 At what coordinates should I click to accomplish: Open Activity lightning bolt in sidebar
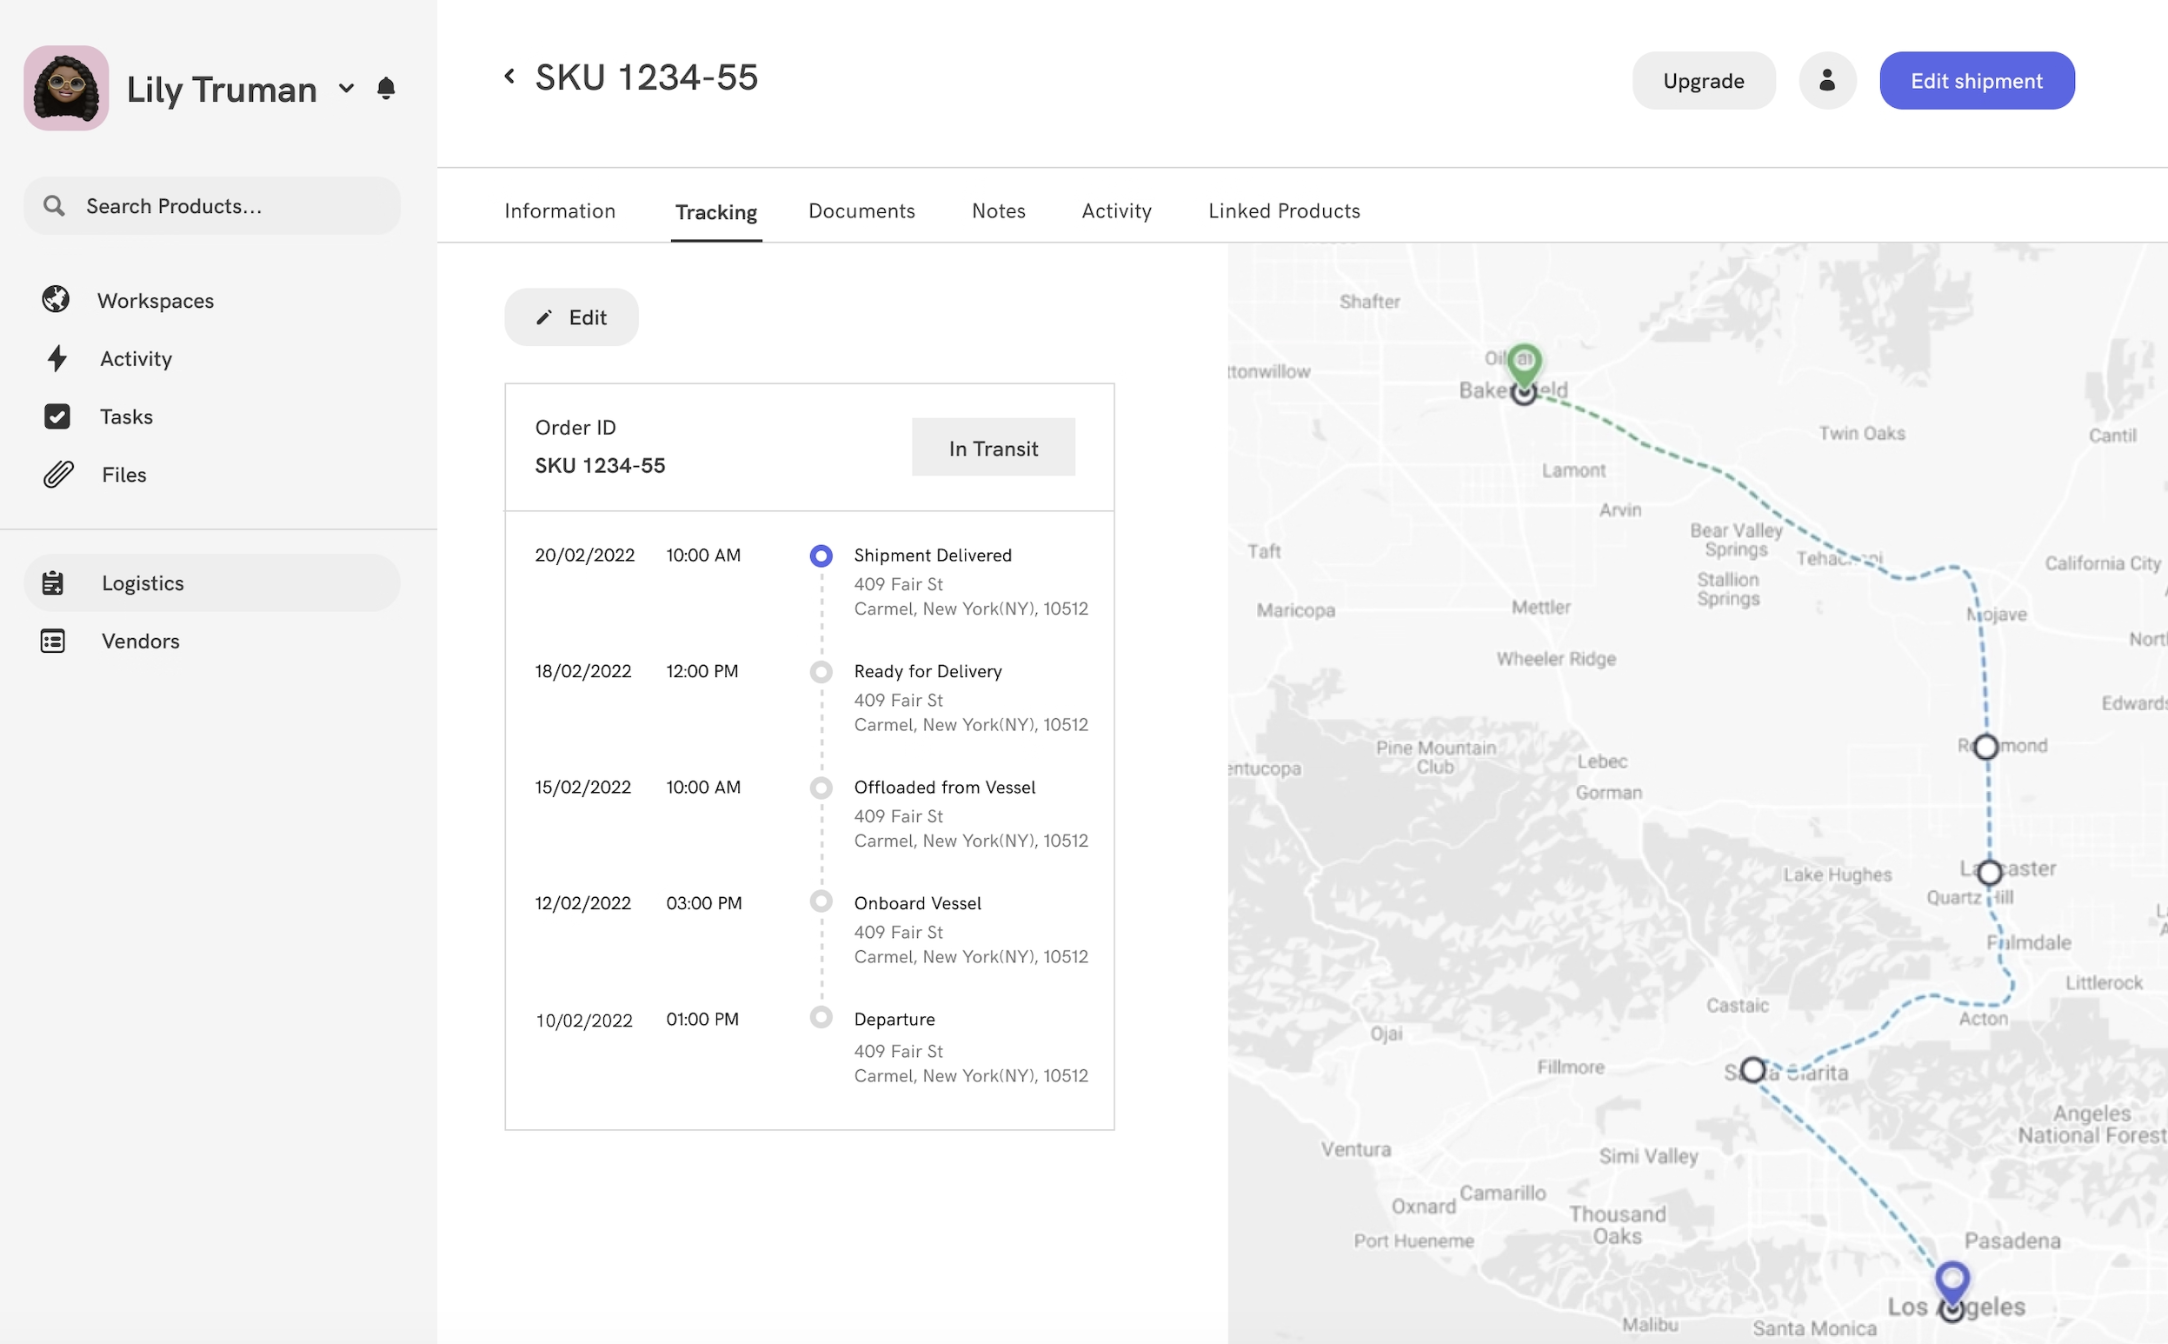click(x=57, y=358)
